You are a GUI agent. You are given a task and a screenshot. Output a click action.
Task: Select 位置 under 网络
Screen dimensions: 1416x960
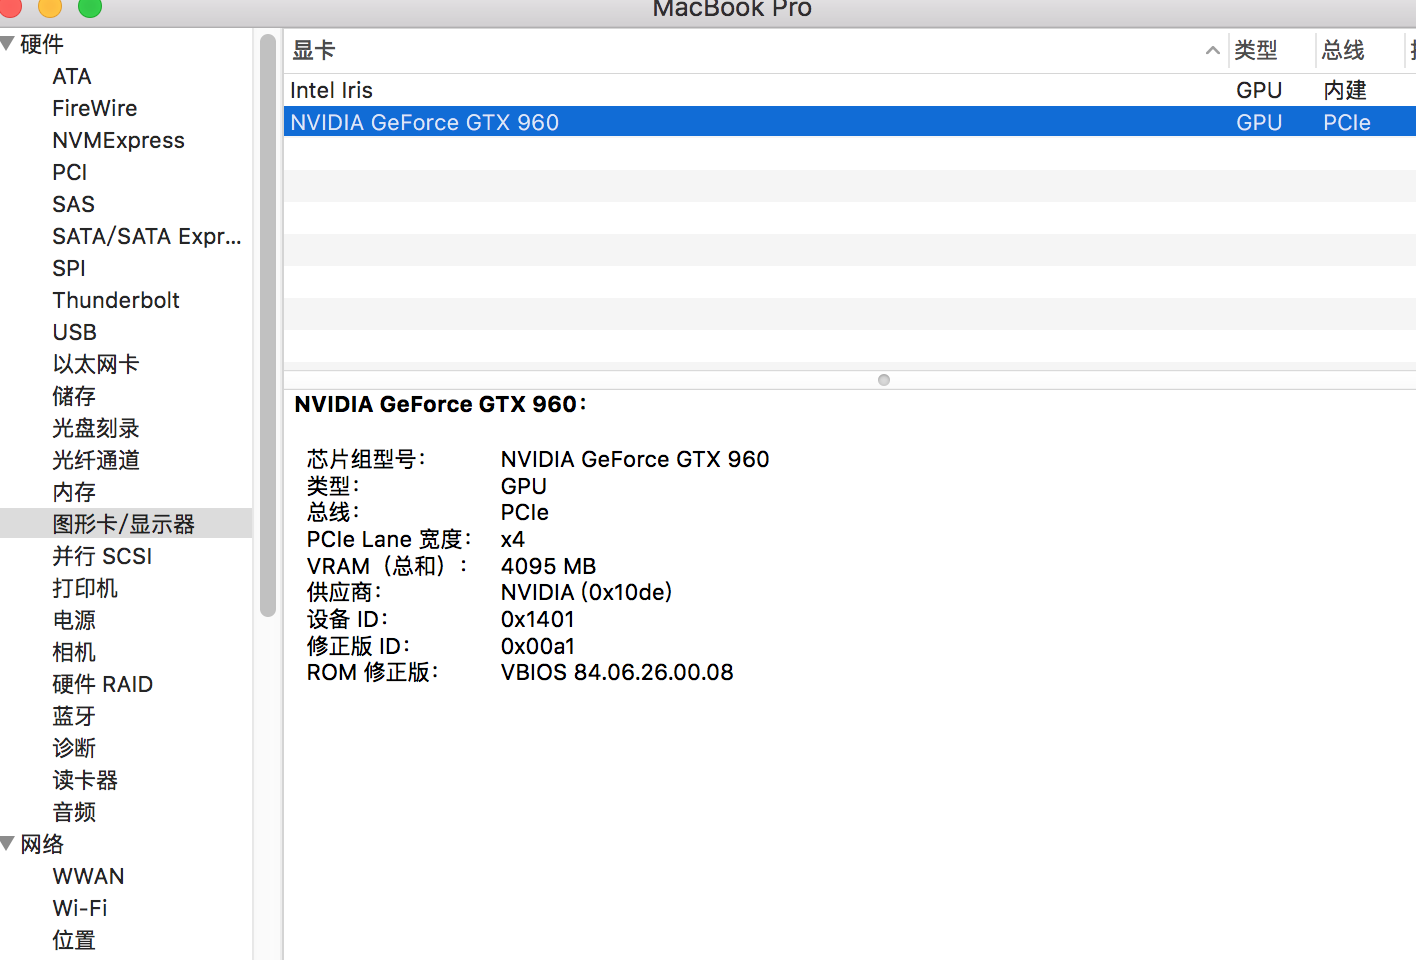coord(74,941)
